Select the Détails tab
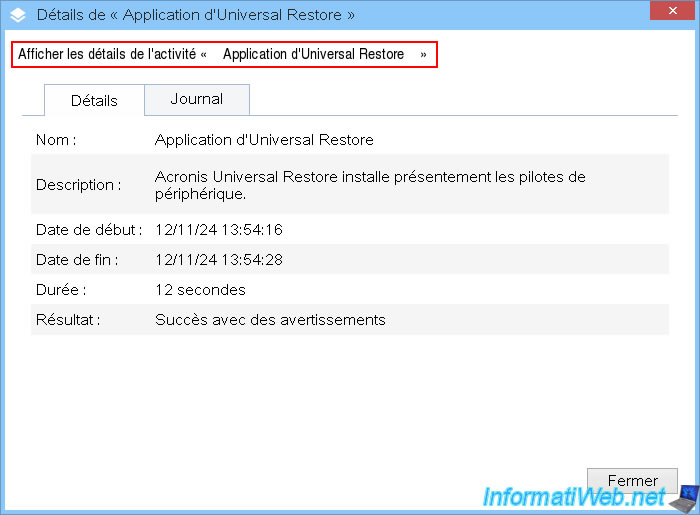This screenshot has height=515, width=700. [94, 100]
